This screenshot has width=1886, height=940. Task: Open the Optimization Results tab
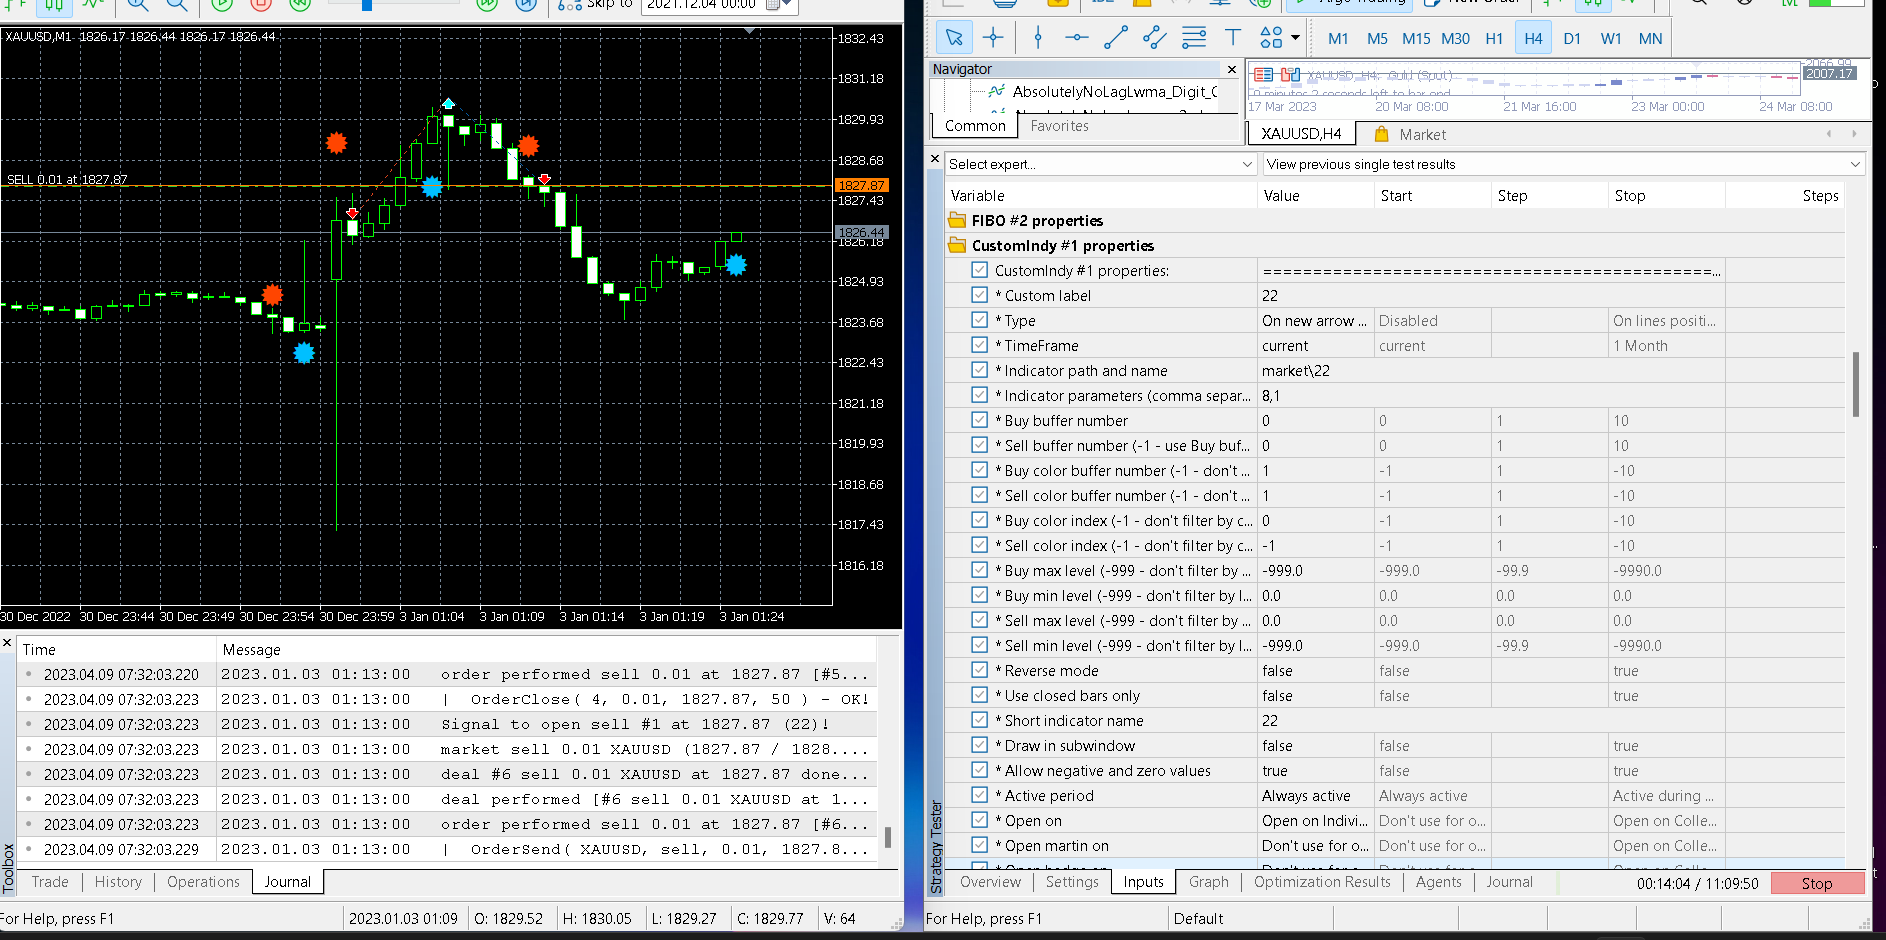point(1322,882)
